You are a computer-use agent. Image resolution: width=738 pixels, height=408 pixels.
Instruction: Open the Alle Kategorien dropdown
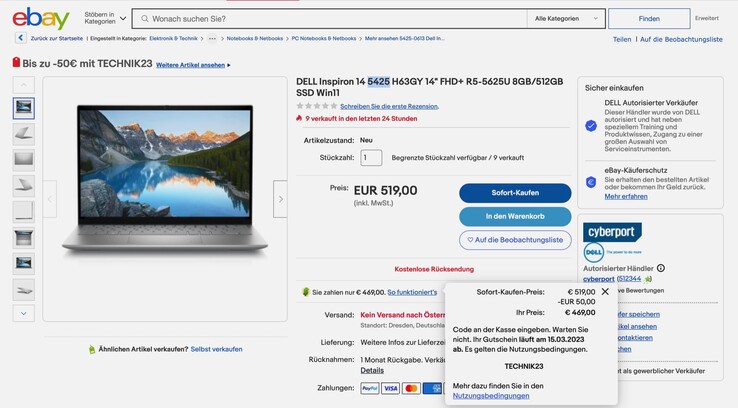(566, 19)
